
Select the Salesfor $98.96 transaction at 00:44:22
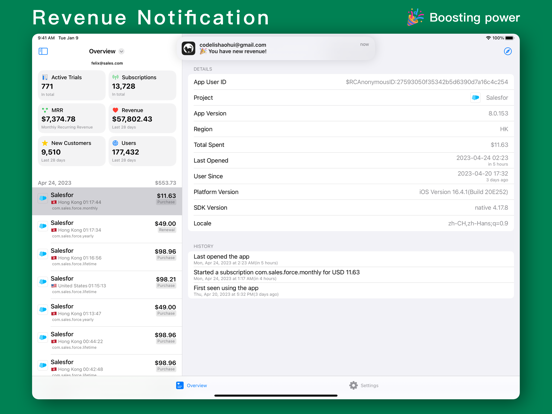coord(107,340)
